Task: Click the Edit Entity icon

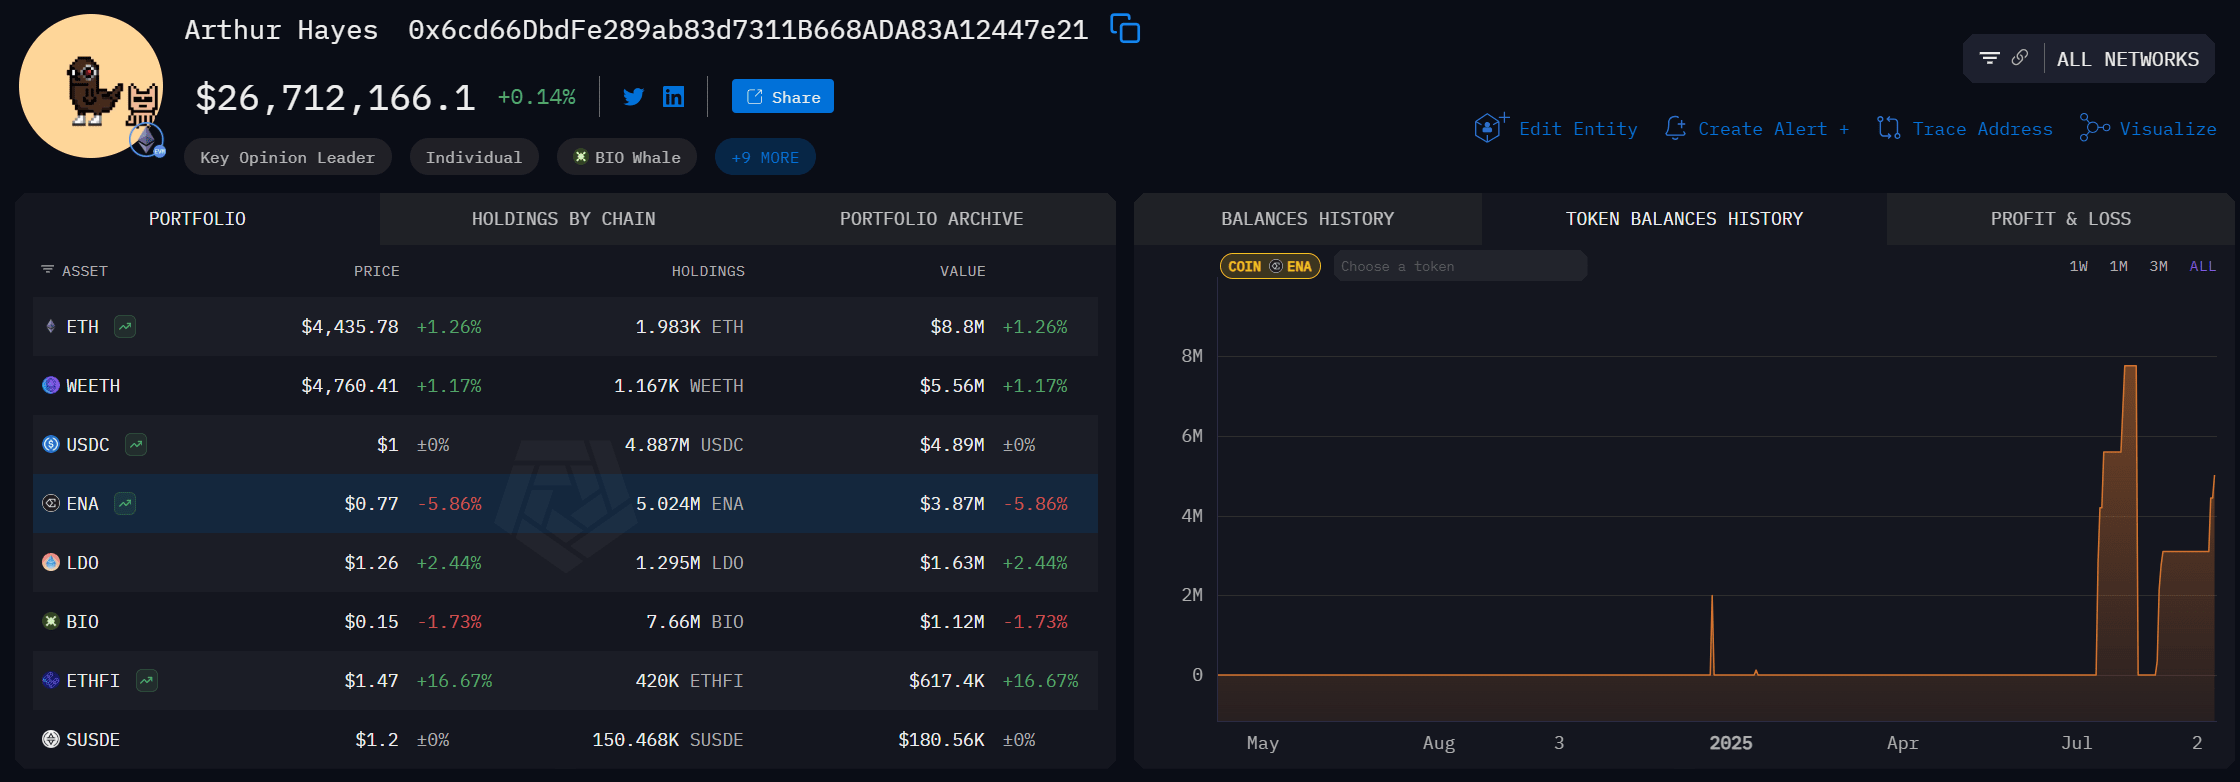Action: coord(1490,128)
